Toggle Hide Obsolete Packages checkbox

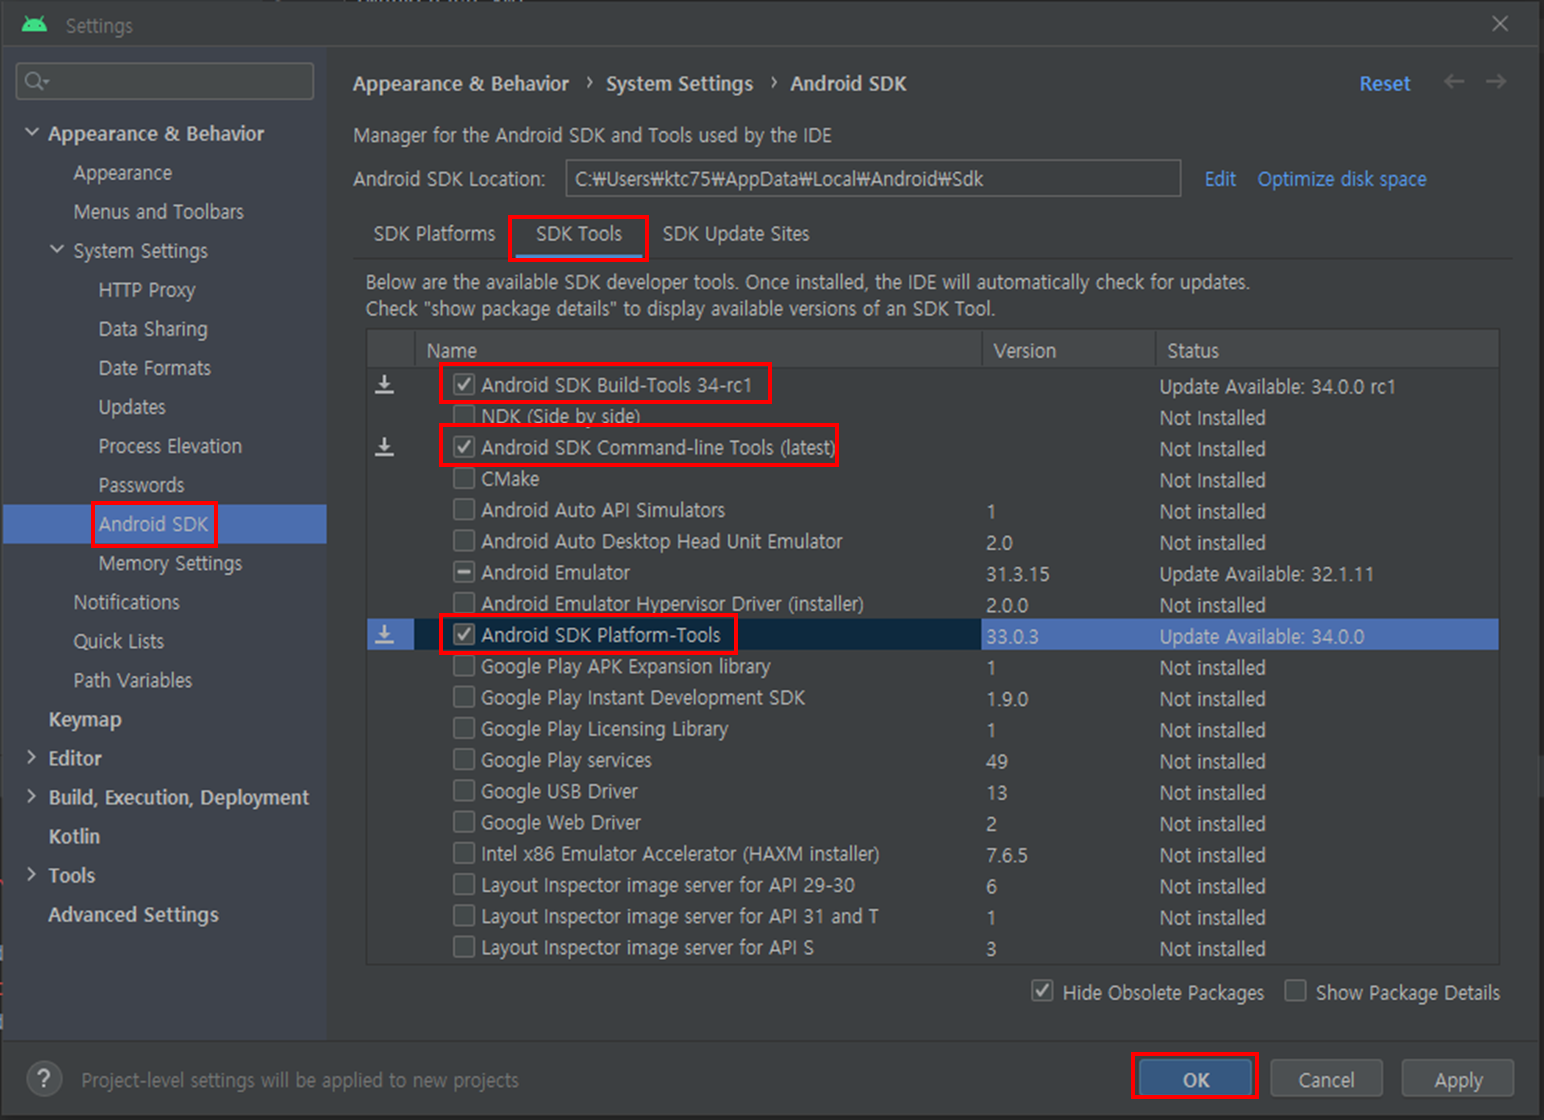tap(1042, 991)
